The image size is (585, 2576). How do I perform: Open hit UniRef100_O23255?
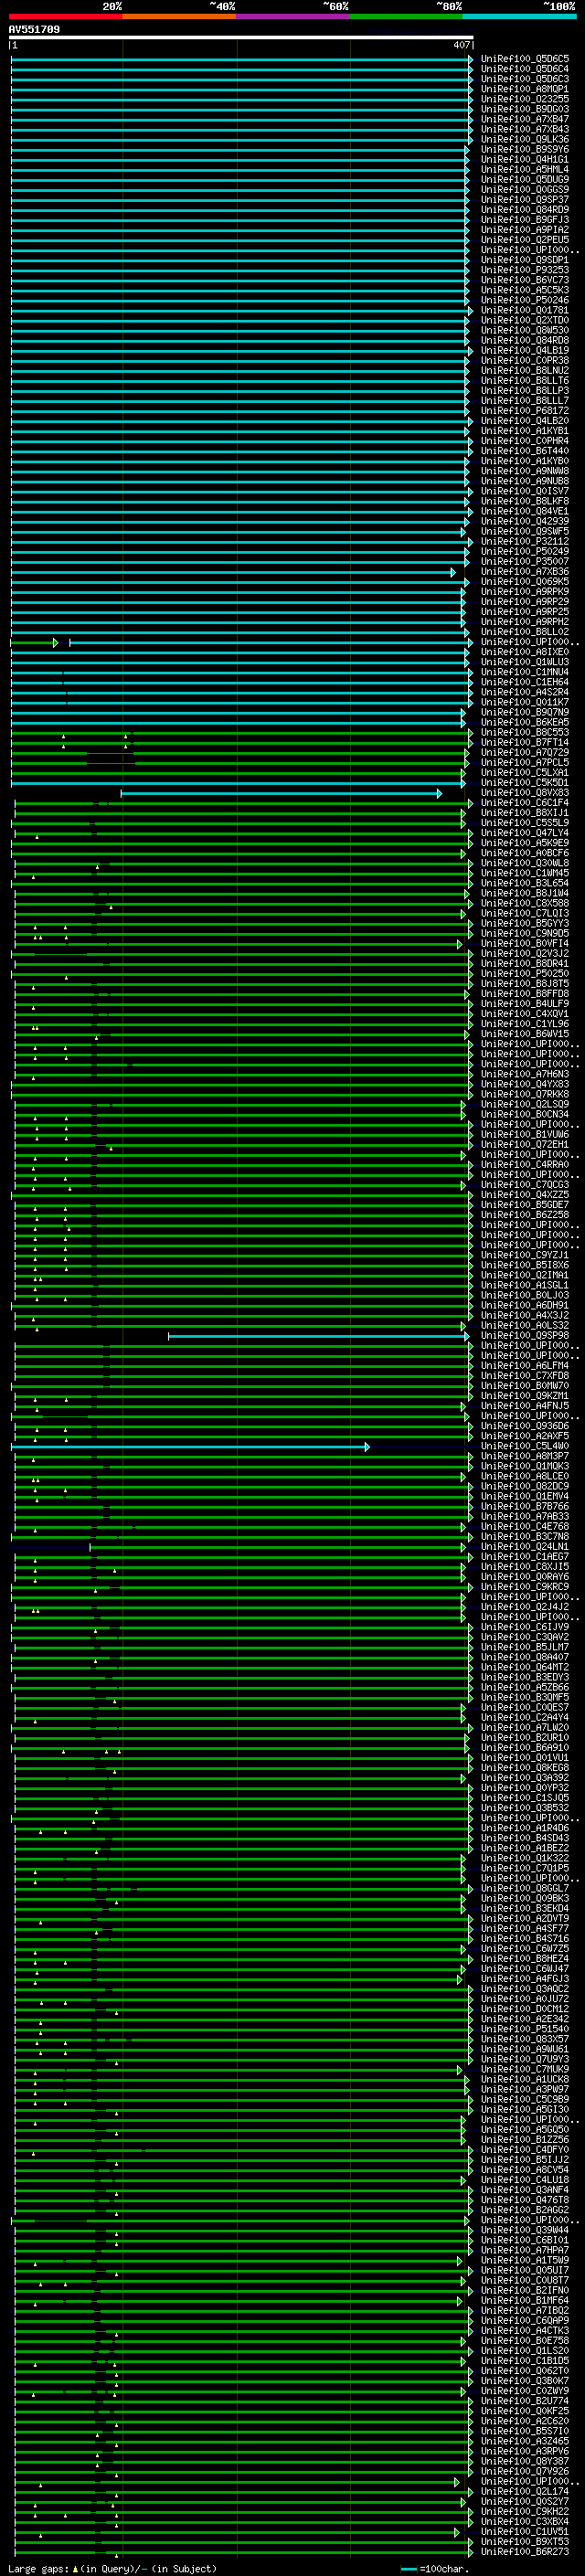525,99
